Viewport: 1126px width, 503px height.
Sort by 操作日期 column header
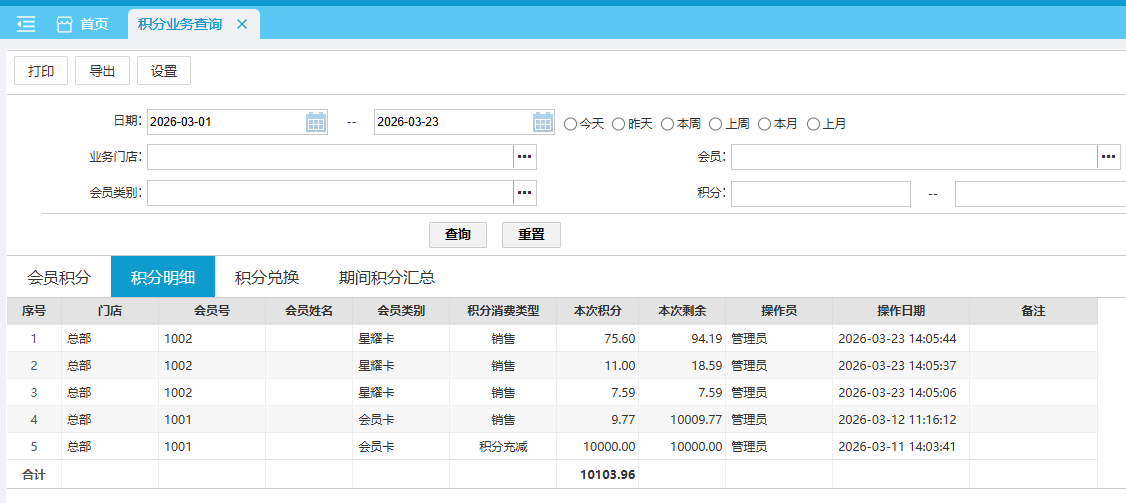(x=901, y=311)
